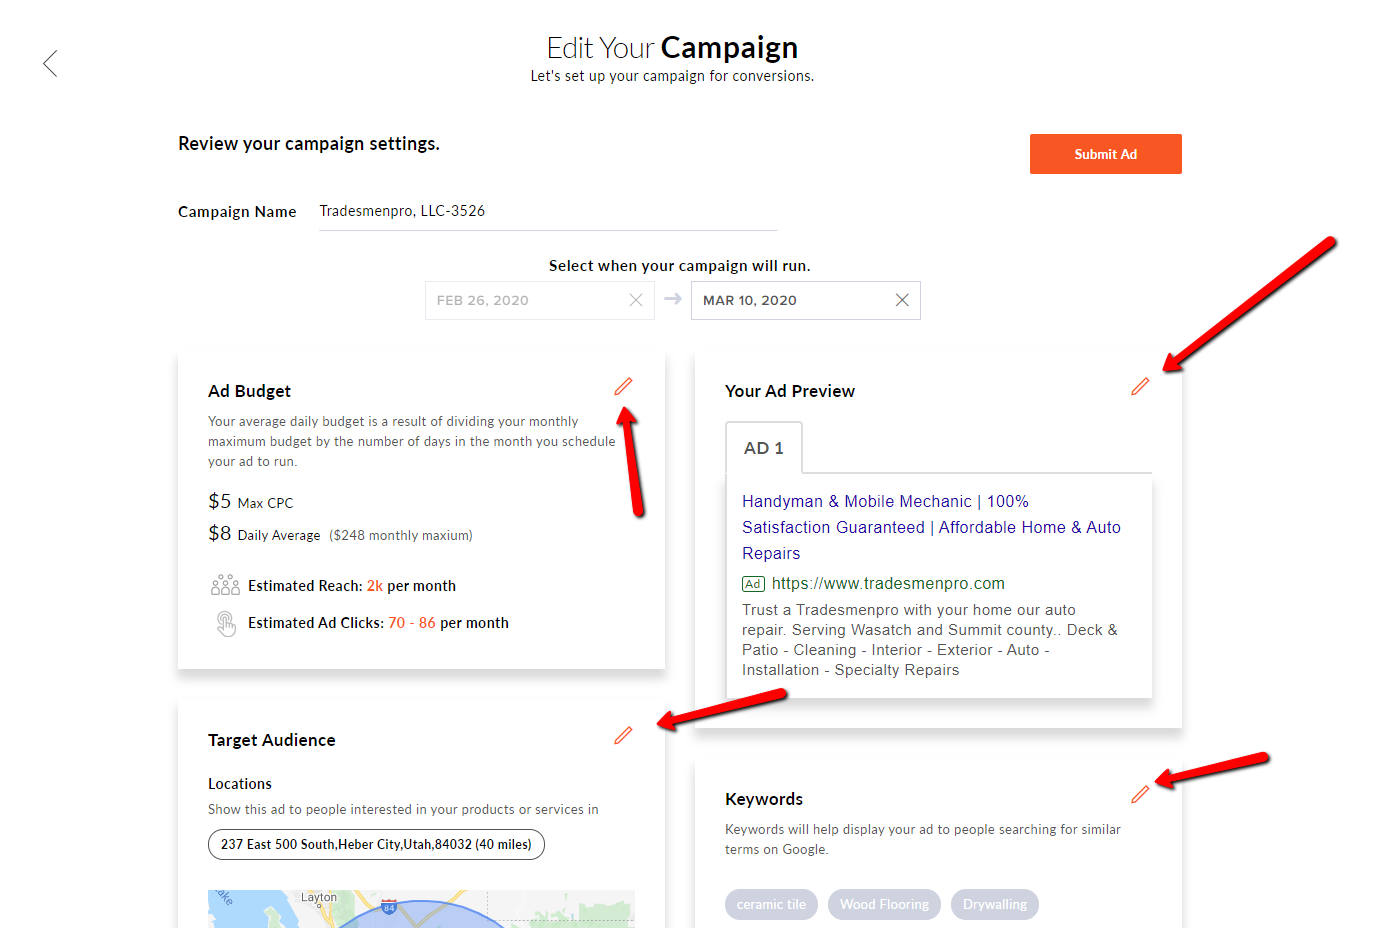1382x928 pixels.
Task: Open the https://www.tradesmenpro.com ad URL
Action: coord(888,583)
